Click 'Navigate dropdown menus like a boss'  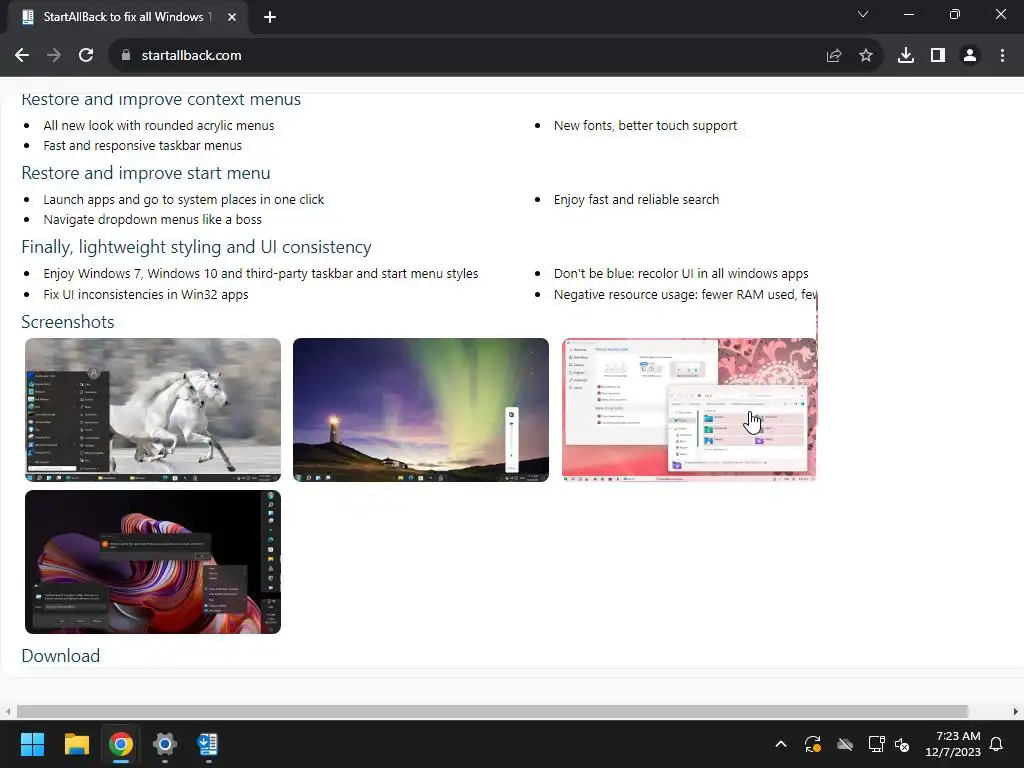click(152, 219)
